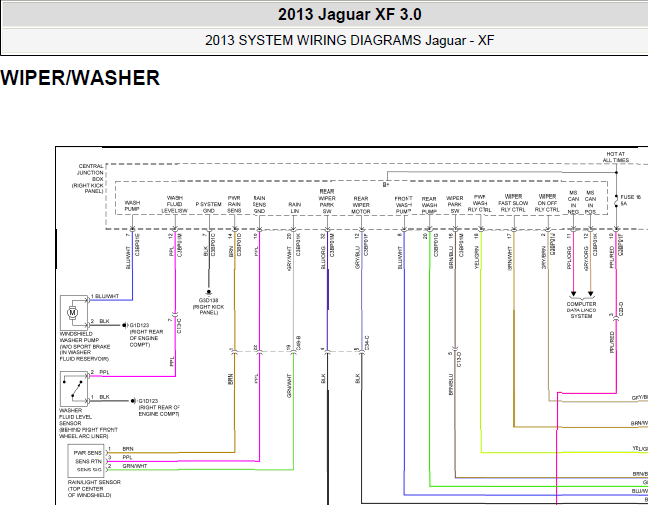
Task: Select the WASHER FLUID LEVEL SENSOR label
Action: 88,423
